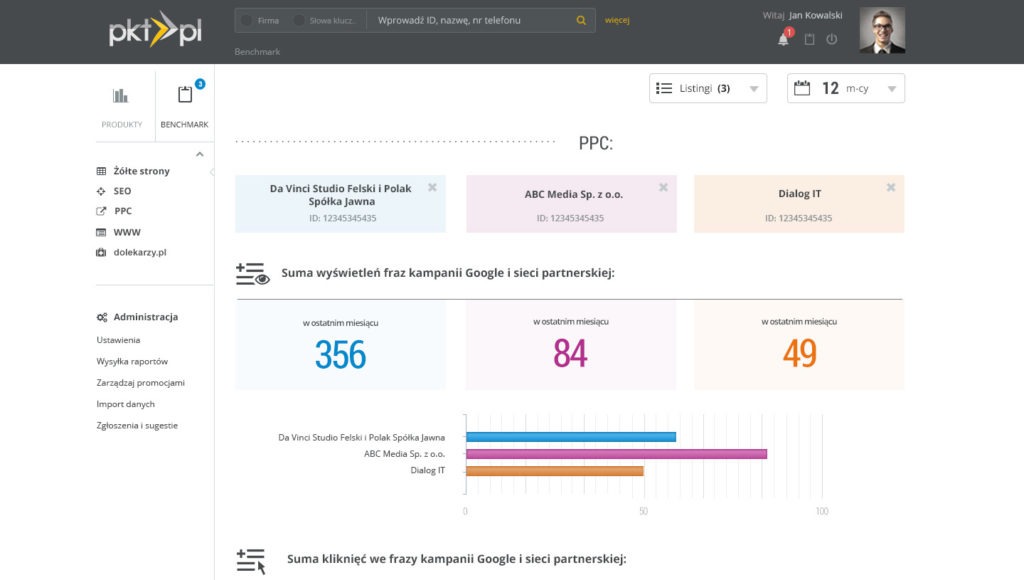Remove ABC Media Sp. z o.o. card

pyautogui.click(x=664, y=187)
